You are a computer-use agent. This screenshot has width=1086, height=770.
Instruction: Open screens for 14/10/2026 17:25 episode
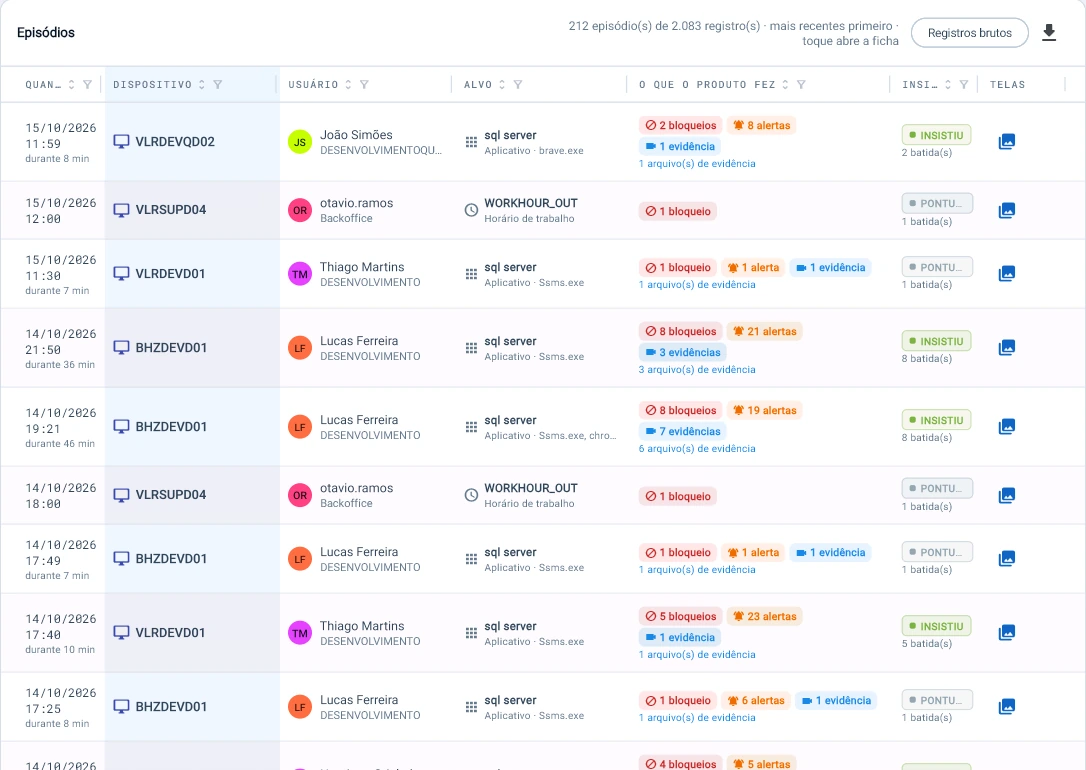click(x=1006, y=706)
